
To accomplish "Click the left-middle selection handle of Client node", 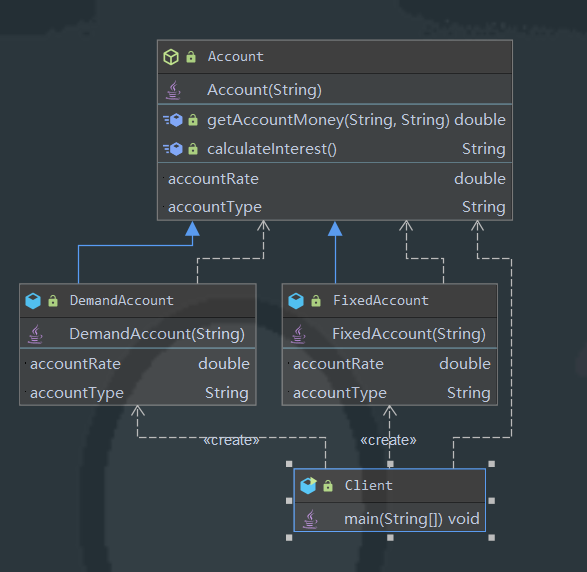I will (x=289, y=501).
